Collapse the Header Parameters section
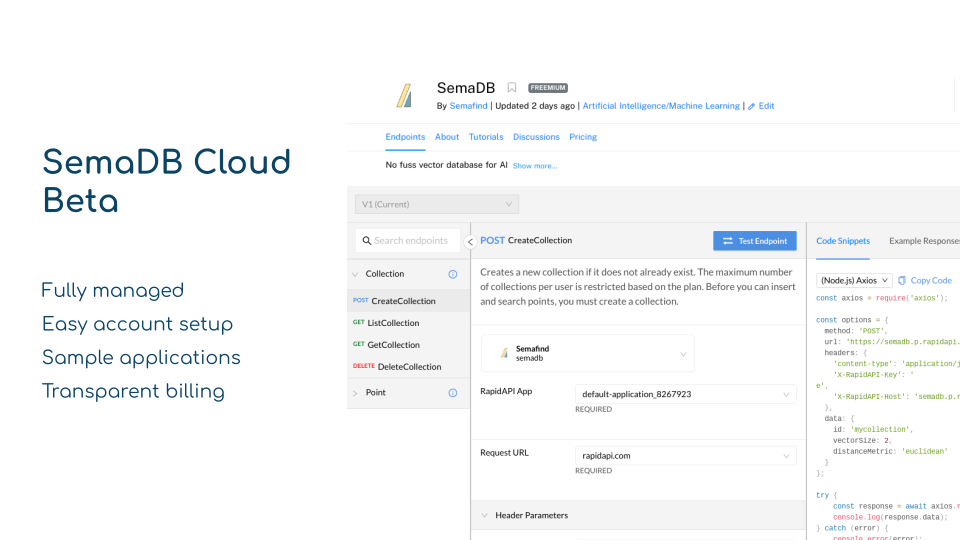 pyautogui.click(x=484, y=516)
